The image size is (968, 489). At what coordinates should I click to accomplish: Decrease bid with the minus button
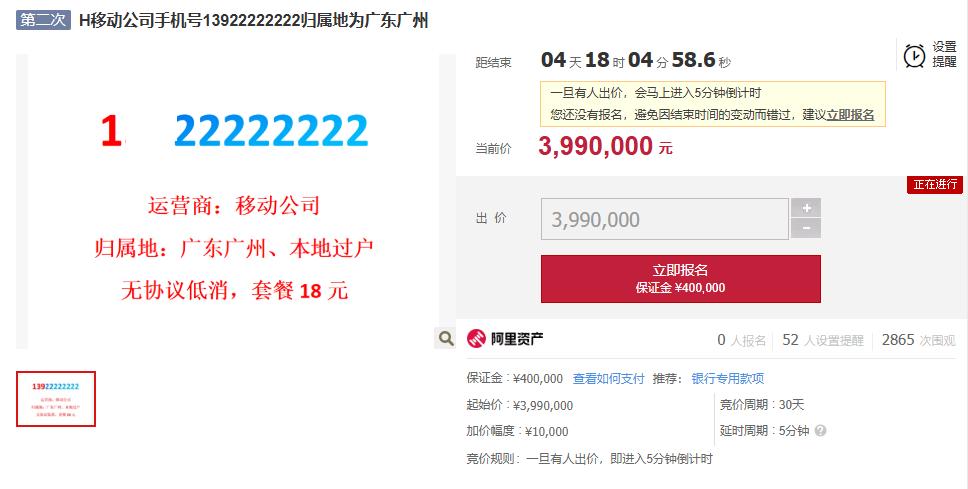806,228
